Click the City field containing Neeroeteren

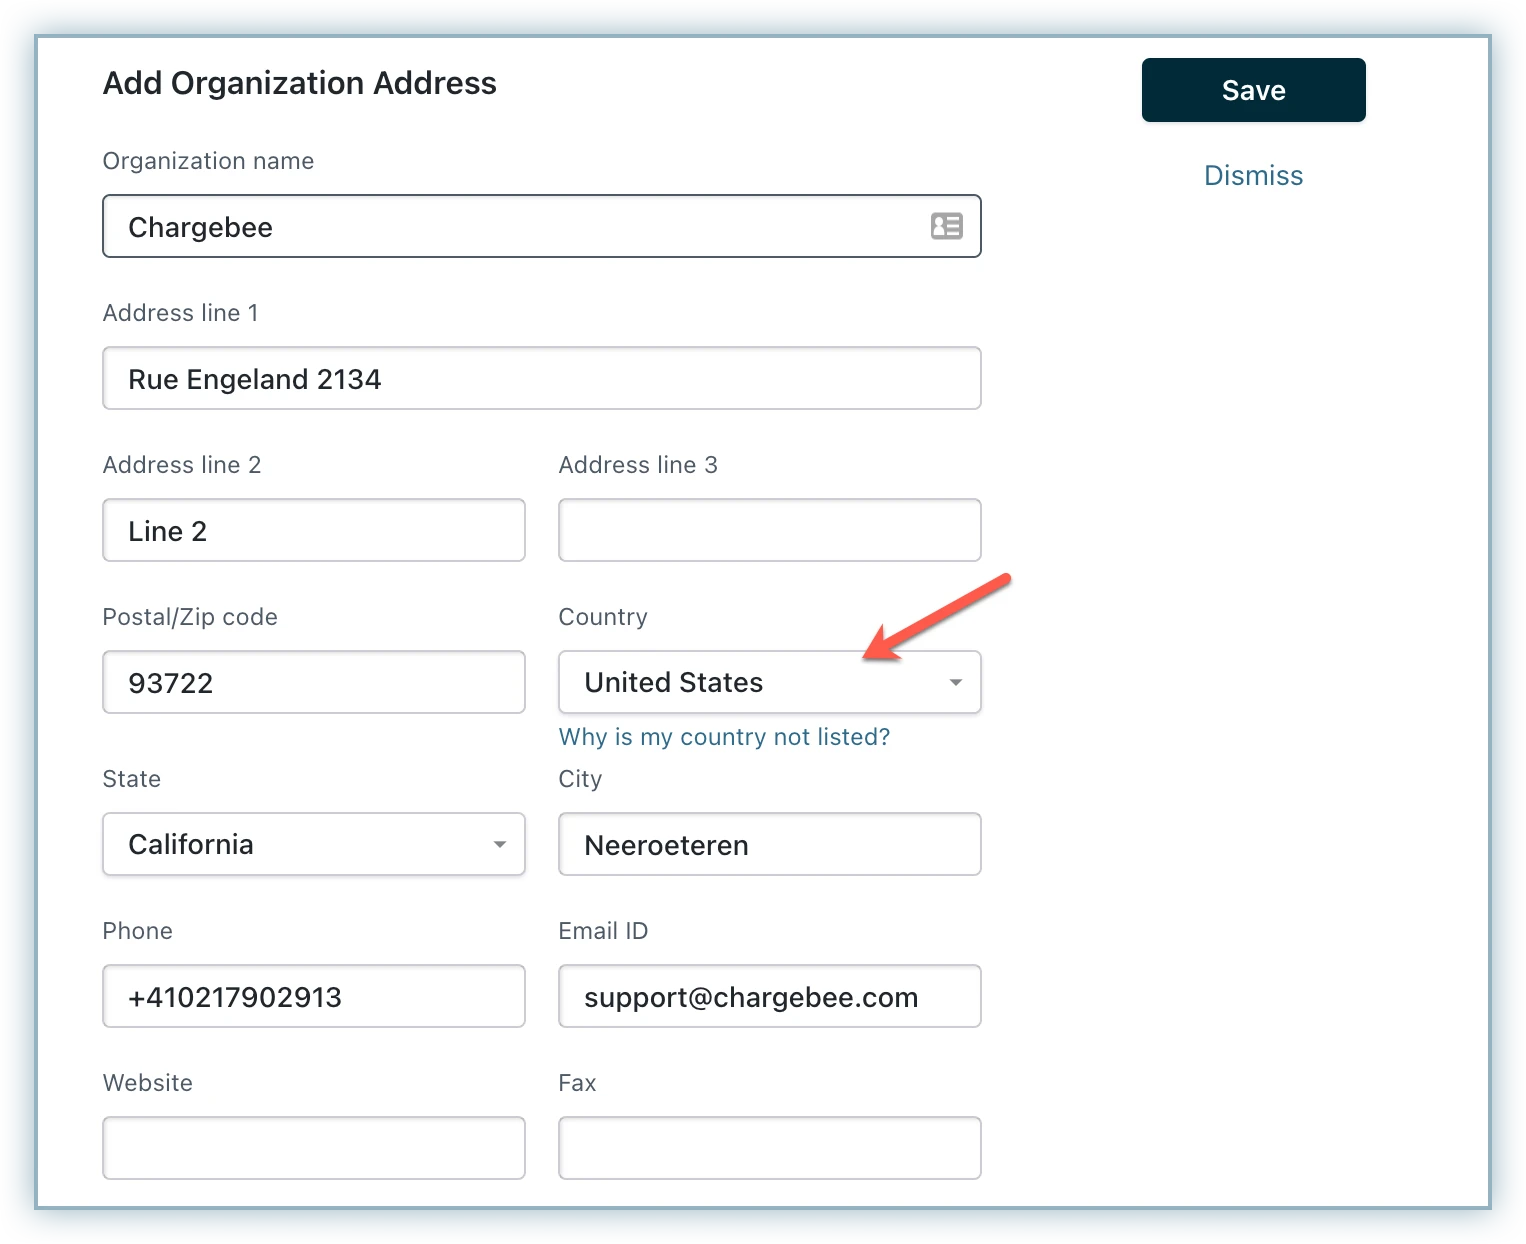point(769,844)
